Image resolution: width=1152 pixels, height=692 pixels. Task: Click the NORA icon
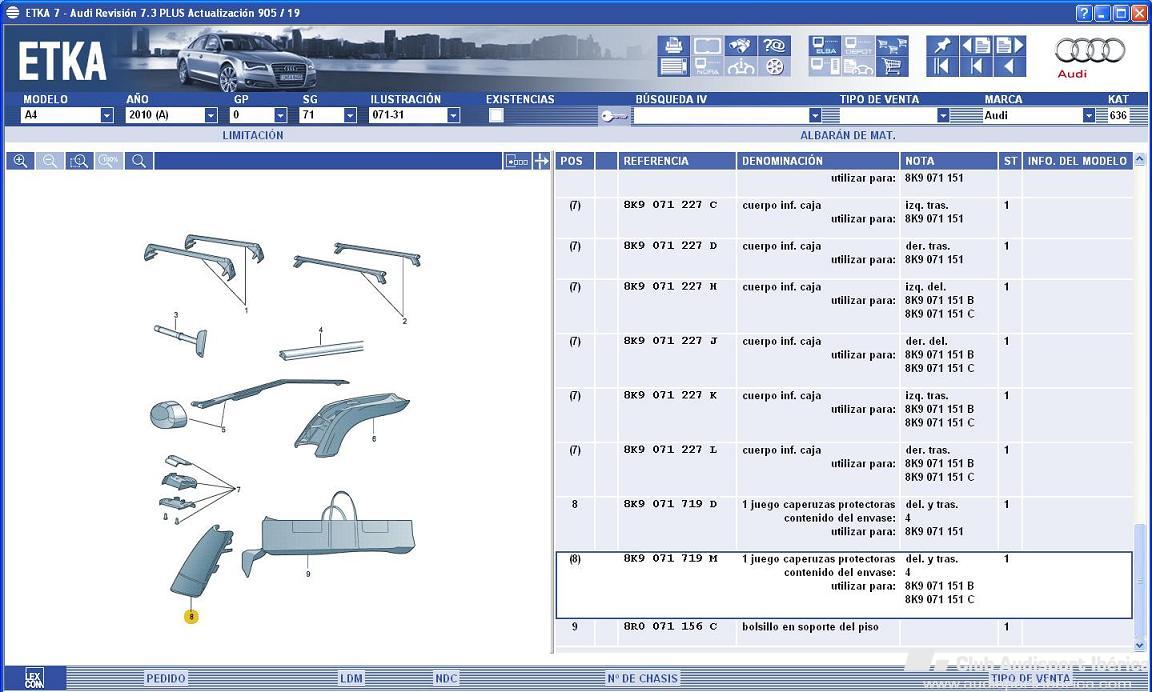[x=707, y=67]
